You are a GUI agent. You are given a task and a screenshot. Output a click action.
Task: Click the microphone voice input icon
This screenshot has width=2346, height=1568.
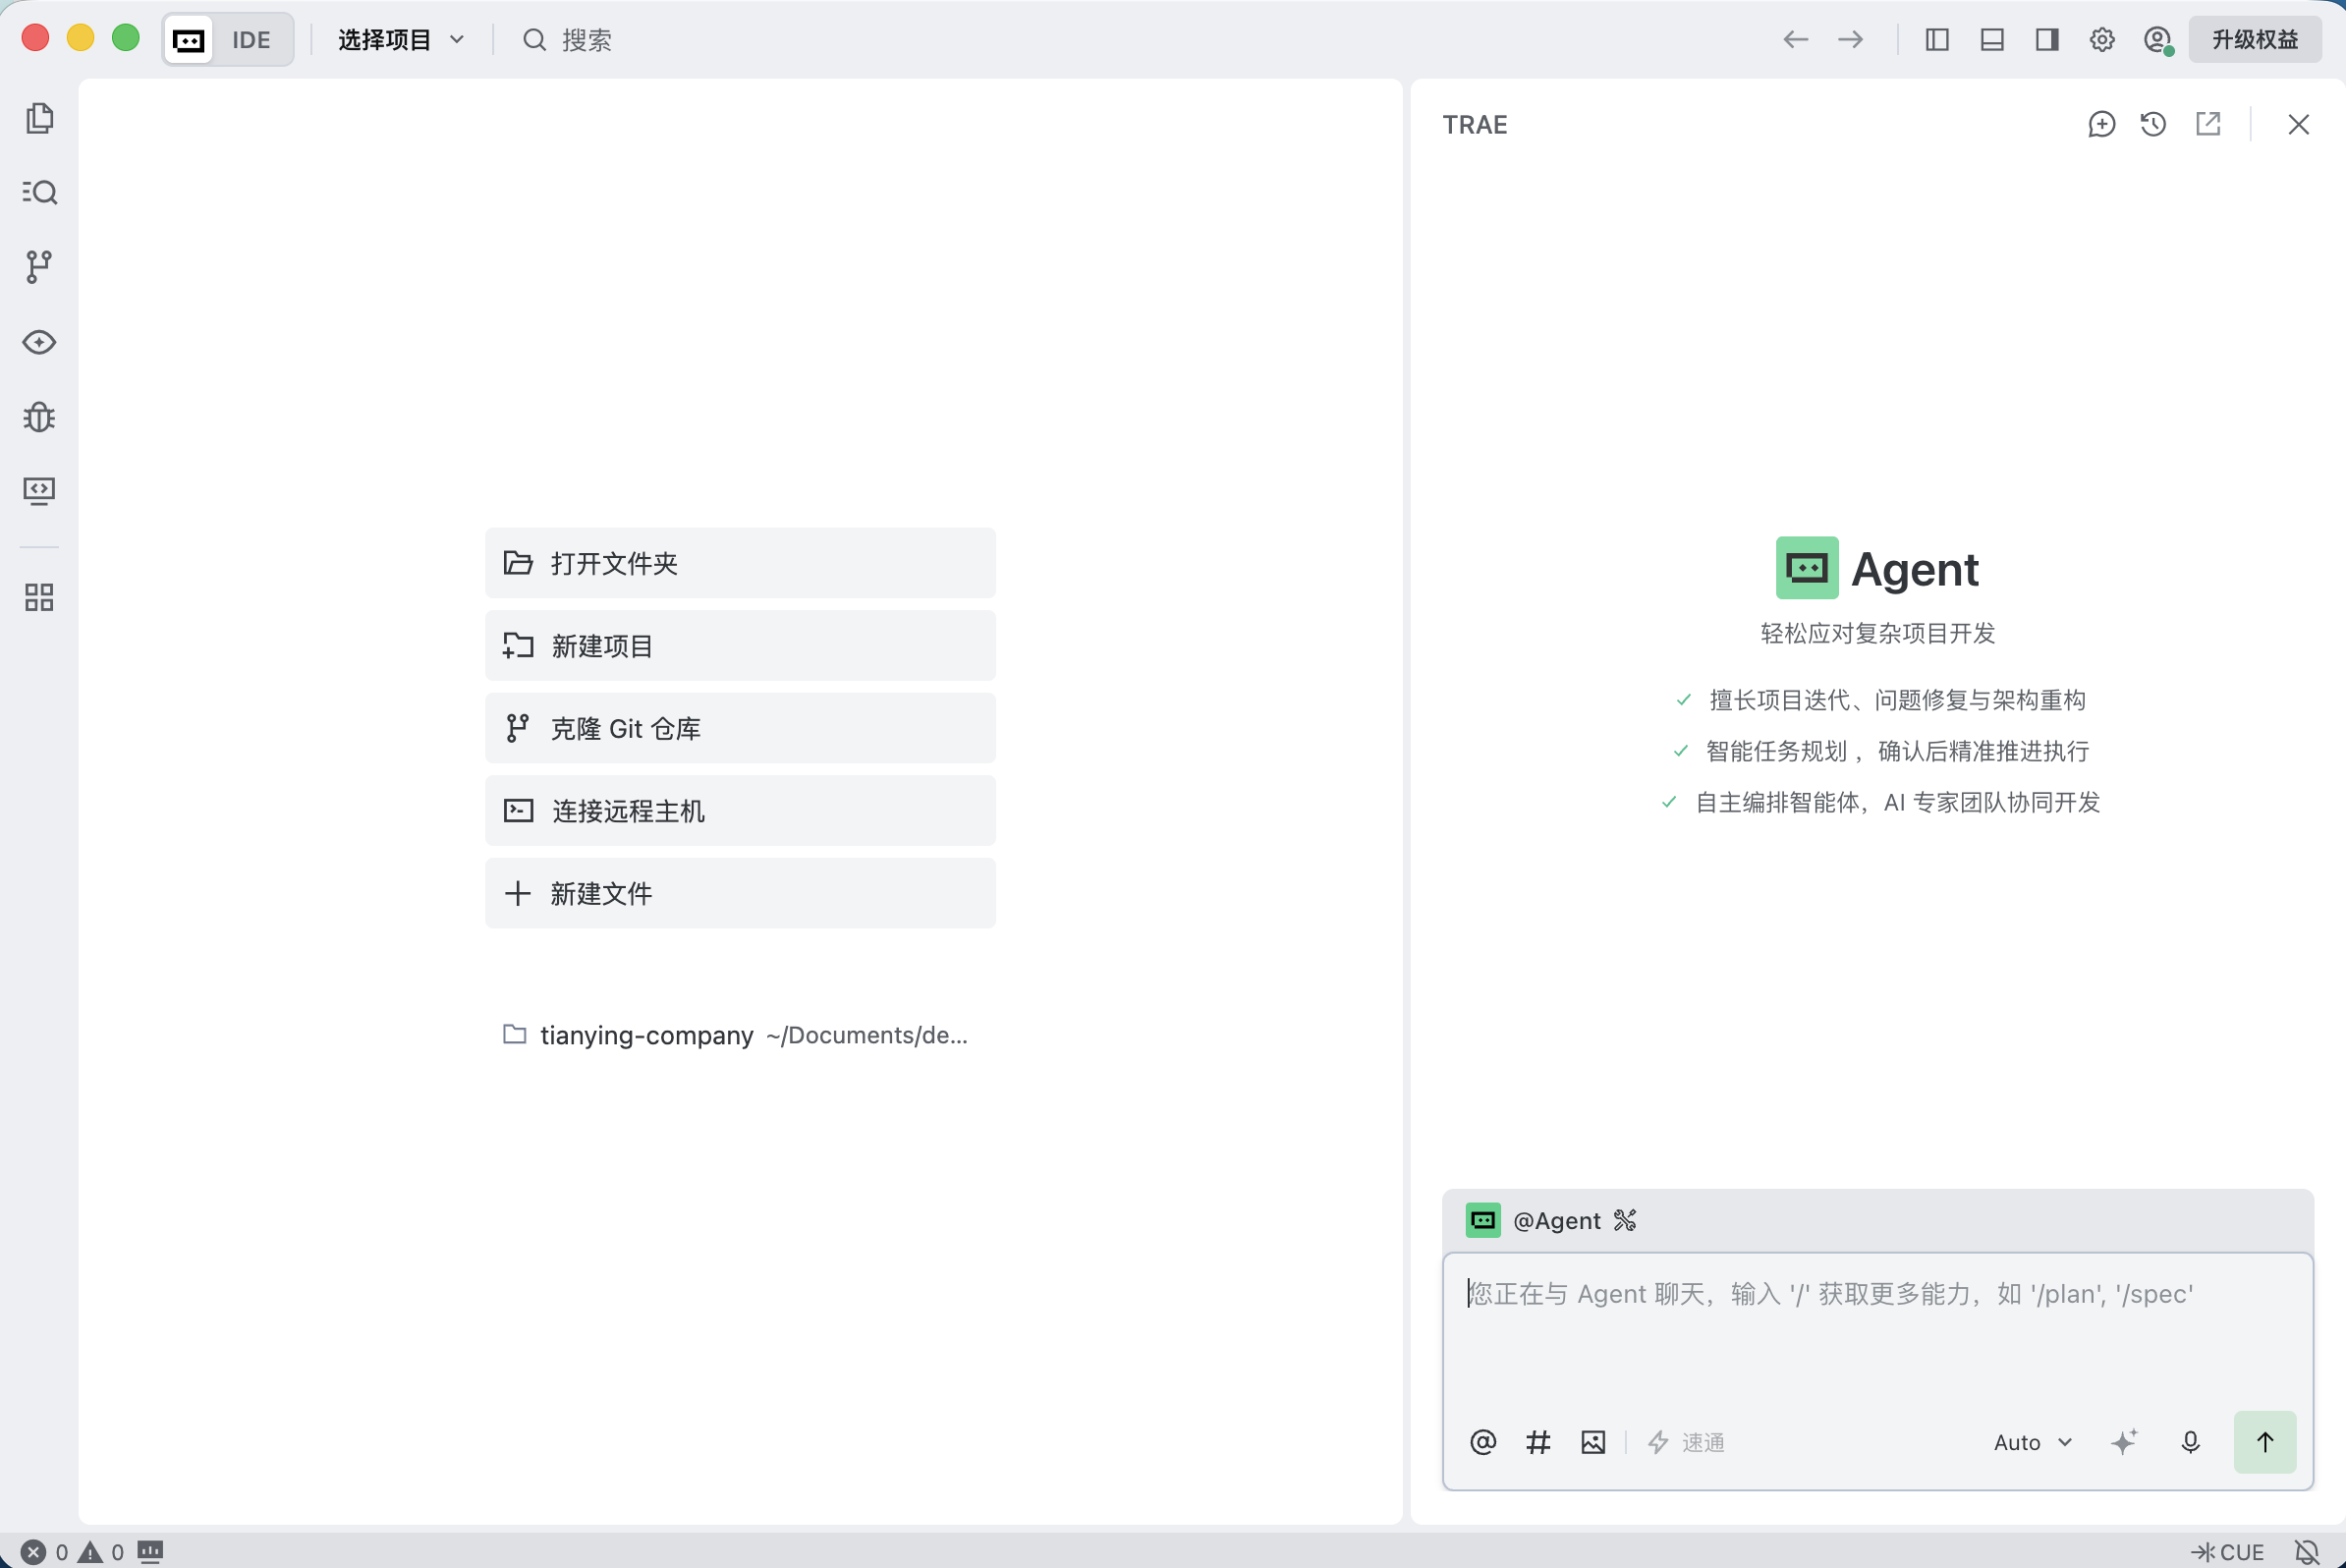[x=2190, y=1442]
